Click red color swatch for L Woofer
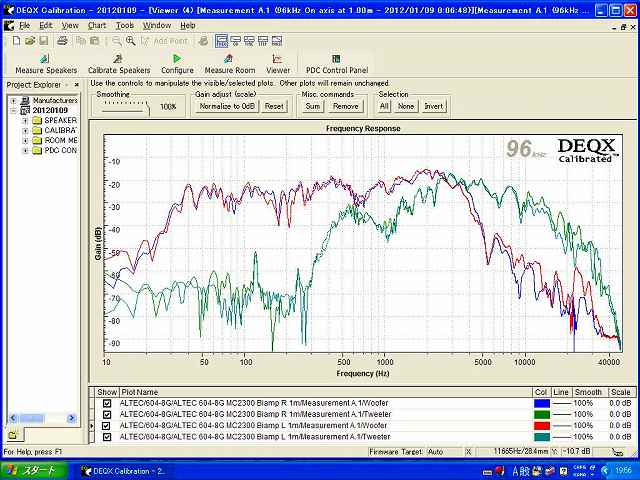 click(x=542, y=426)
